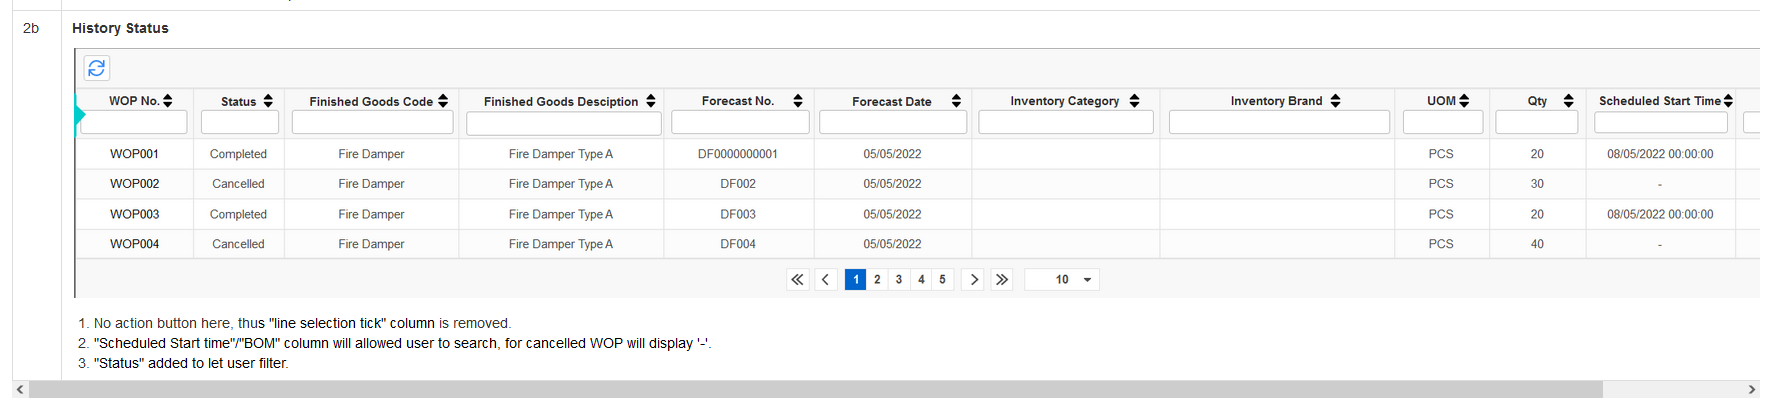Click Qty value 40 in WOP004 row

[x=1537, y=244]
